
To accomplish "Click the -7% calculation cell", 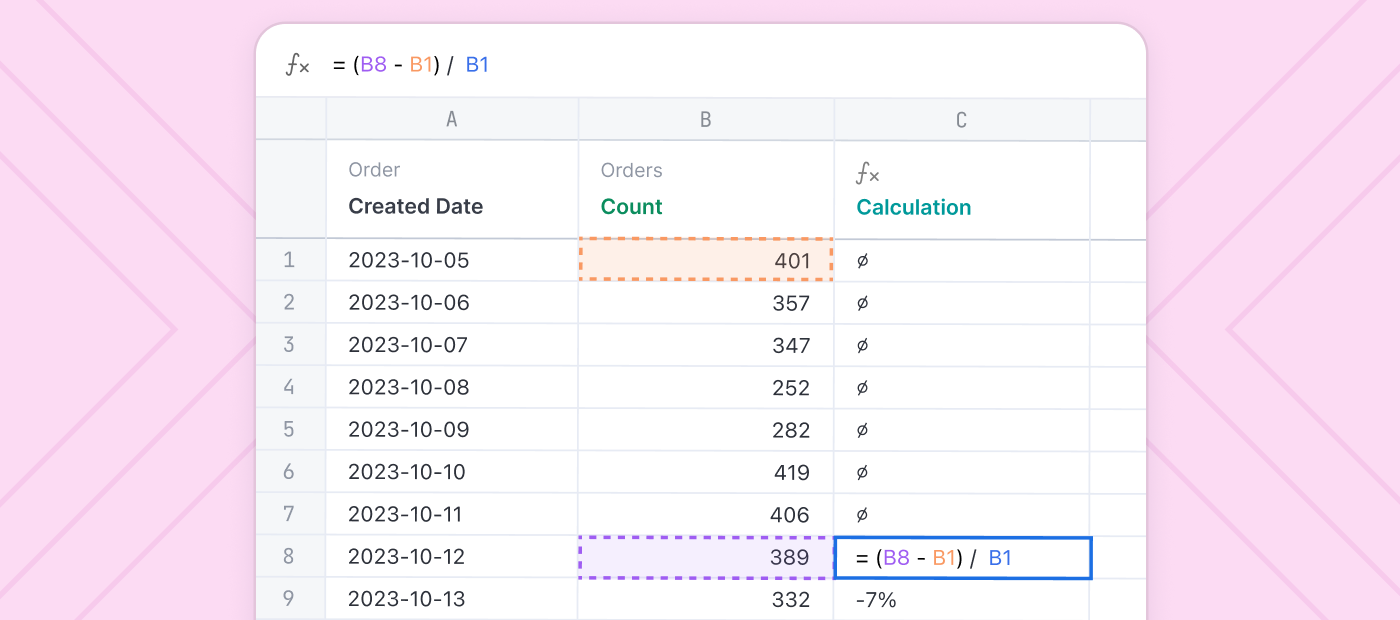I will [876, 600].
